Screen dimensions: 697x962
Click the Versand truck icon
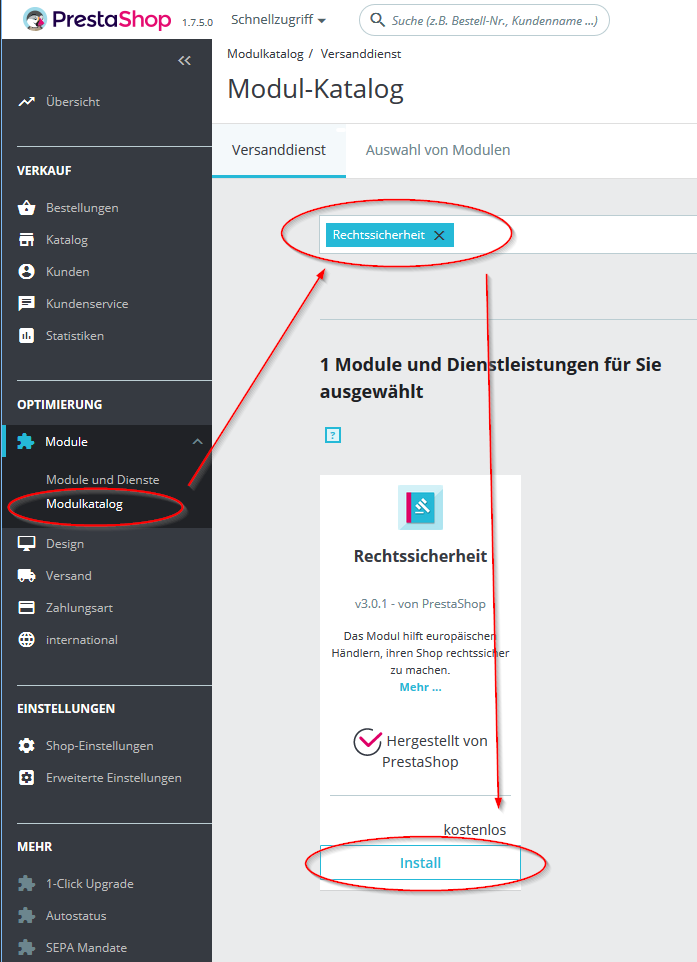[26, 575]
